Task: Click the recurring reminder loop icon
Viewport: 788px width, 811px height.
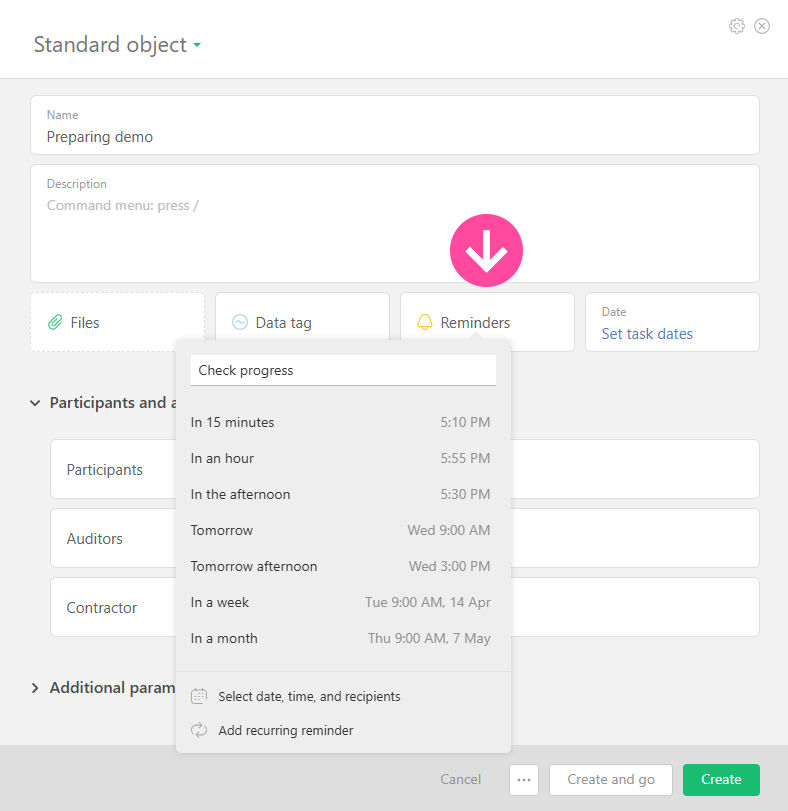Action: [199, 730]
